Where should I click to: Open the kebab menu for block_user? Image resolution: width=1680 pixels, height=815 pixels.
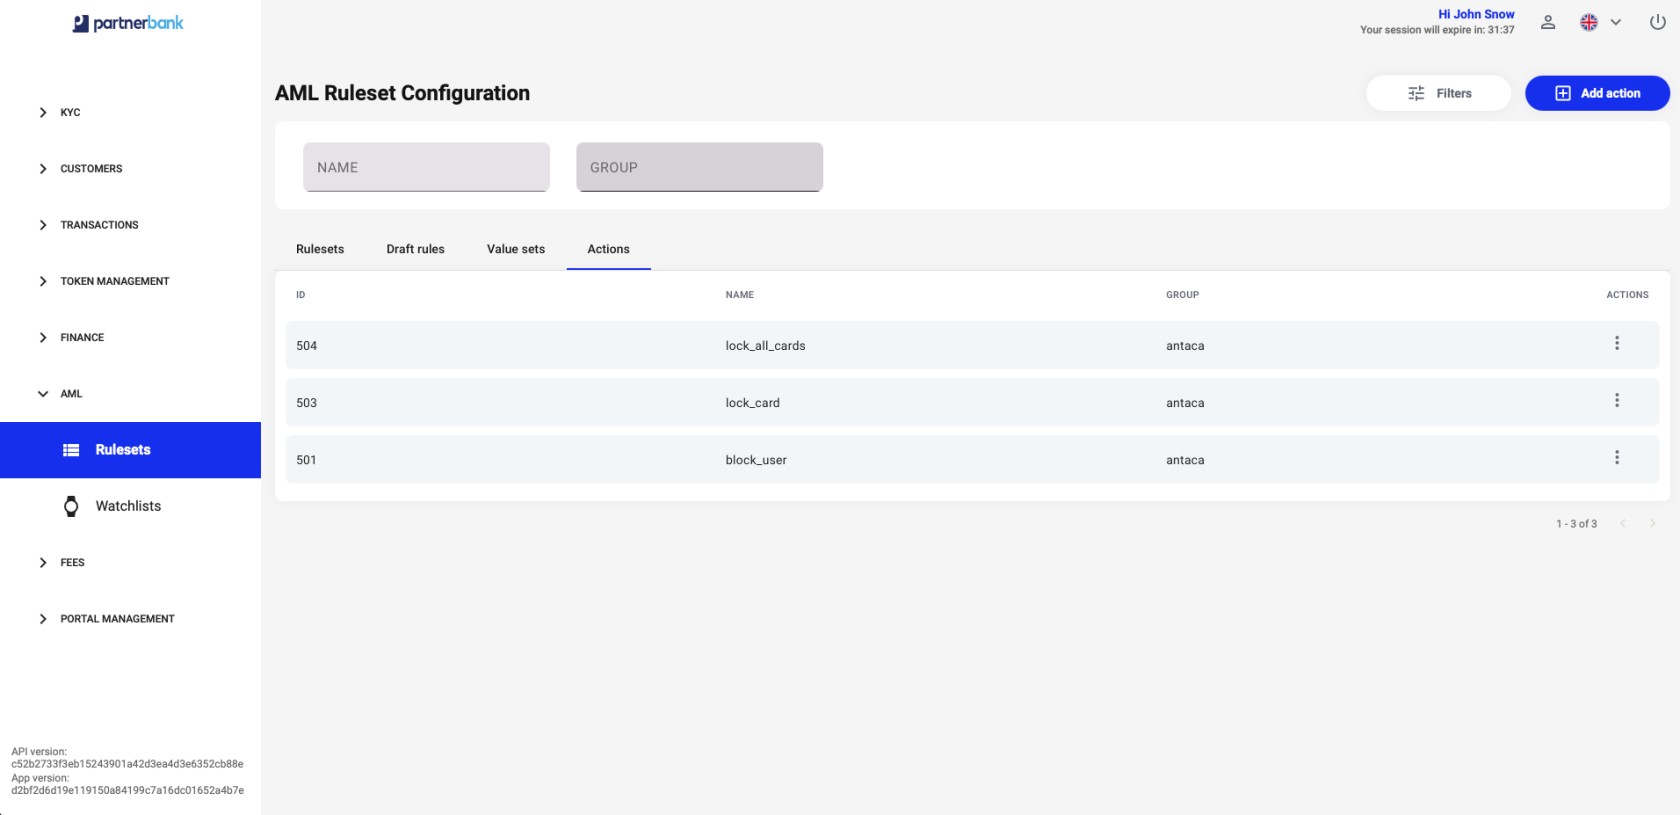click(1617, 457)
